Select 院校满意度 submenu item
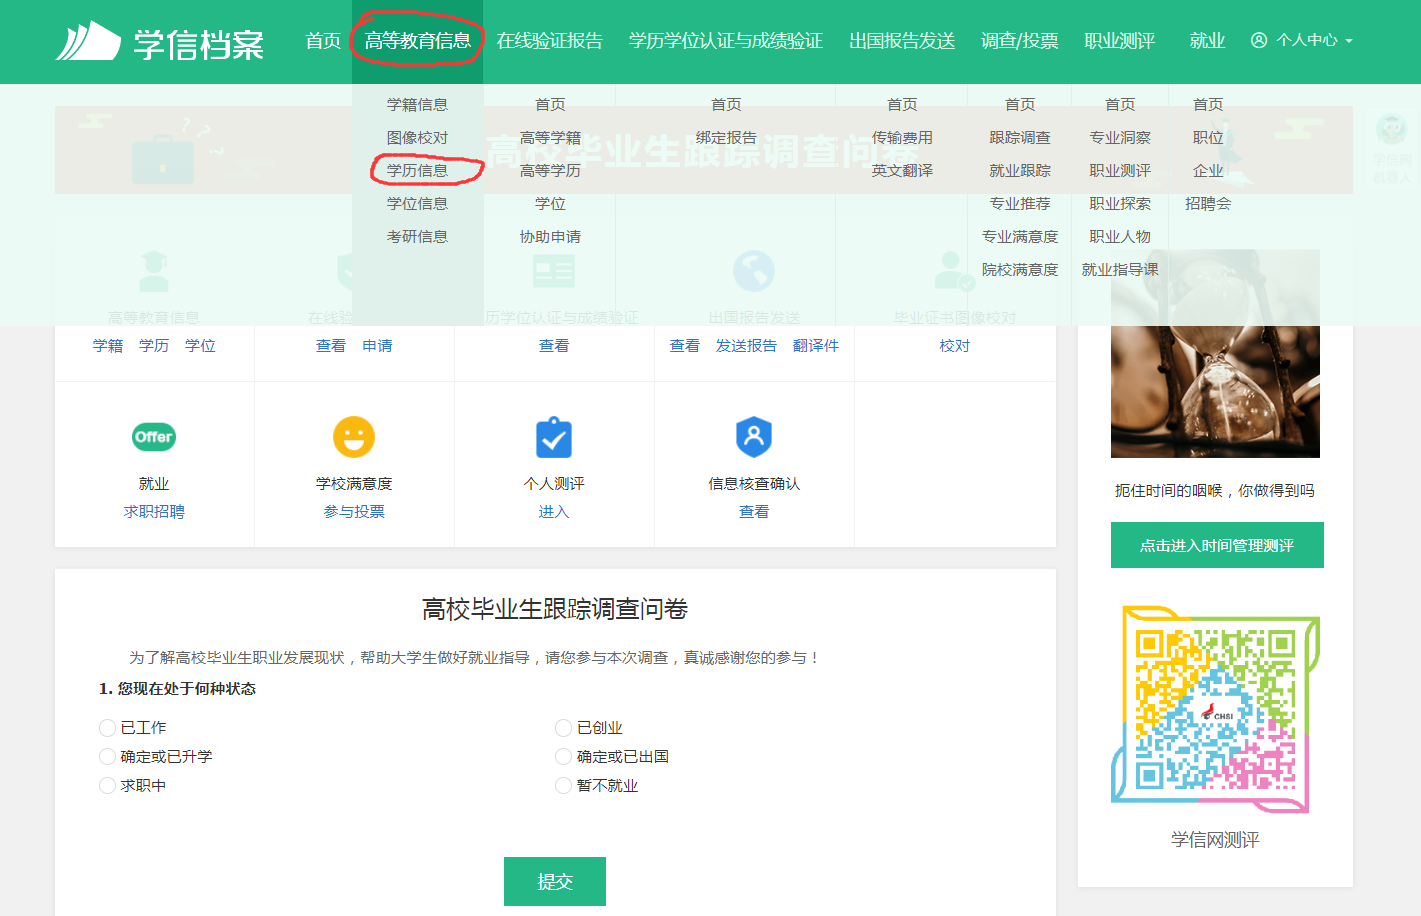This screenshot has height=916, width=1421. coord(1020,269)
